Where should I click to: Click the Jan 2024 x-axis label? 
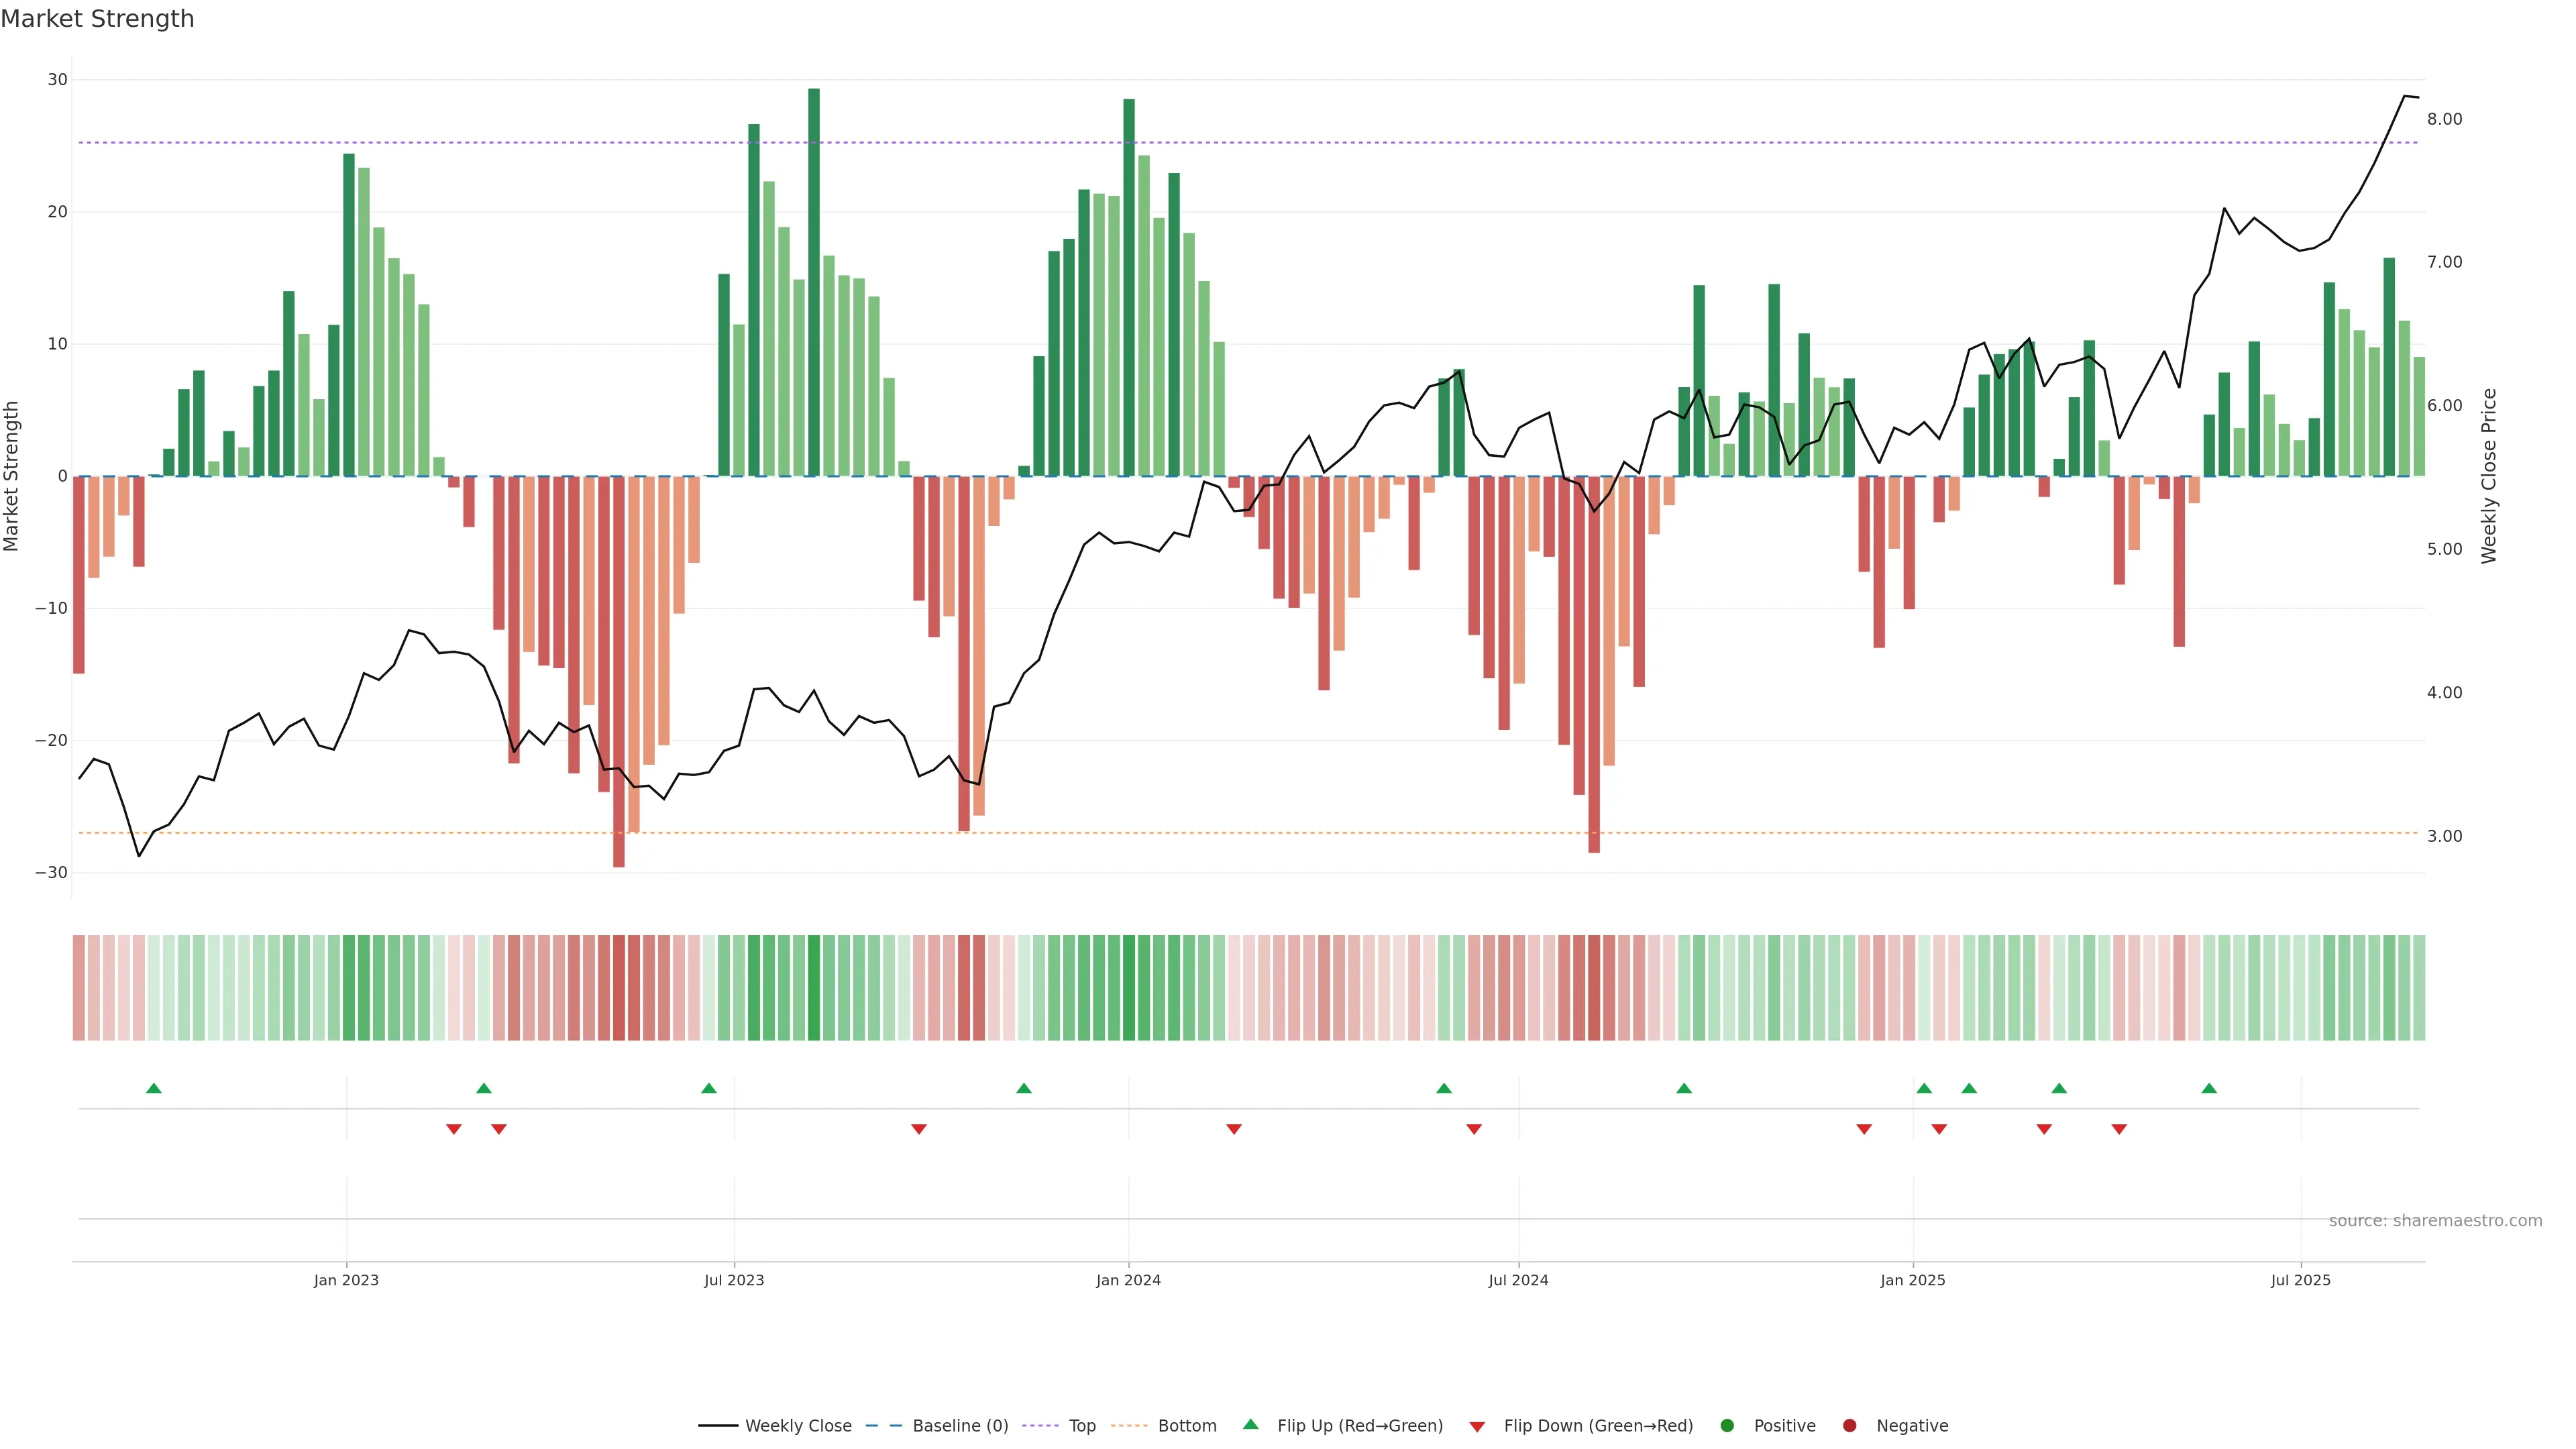pos(1128,1280)
